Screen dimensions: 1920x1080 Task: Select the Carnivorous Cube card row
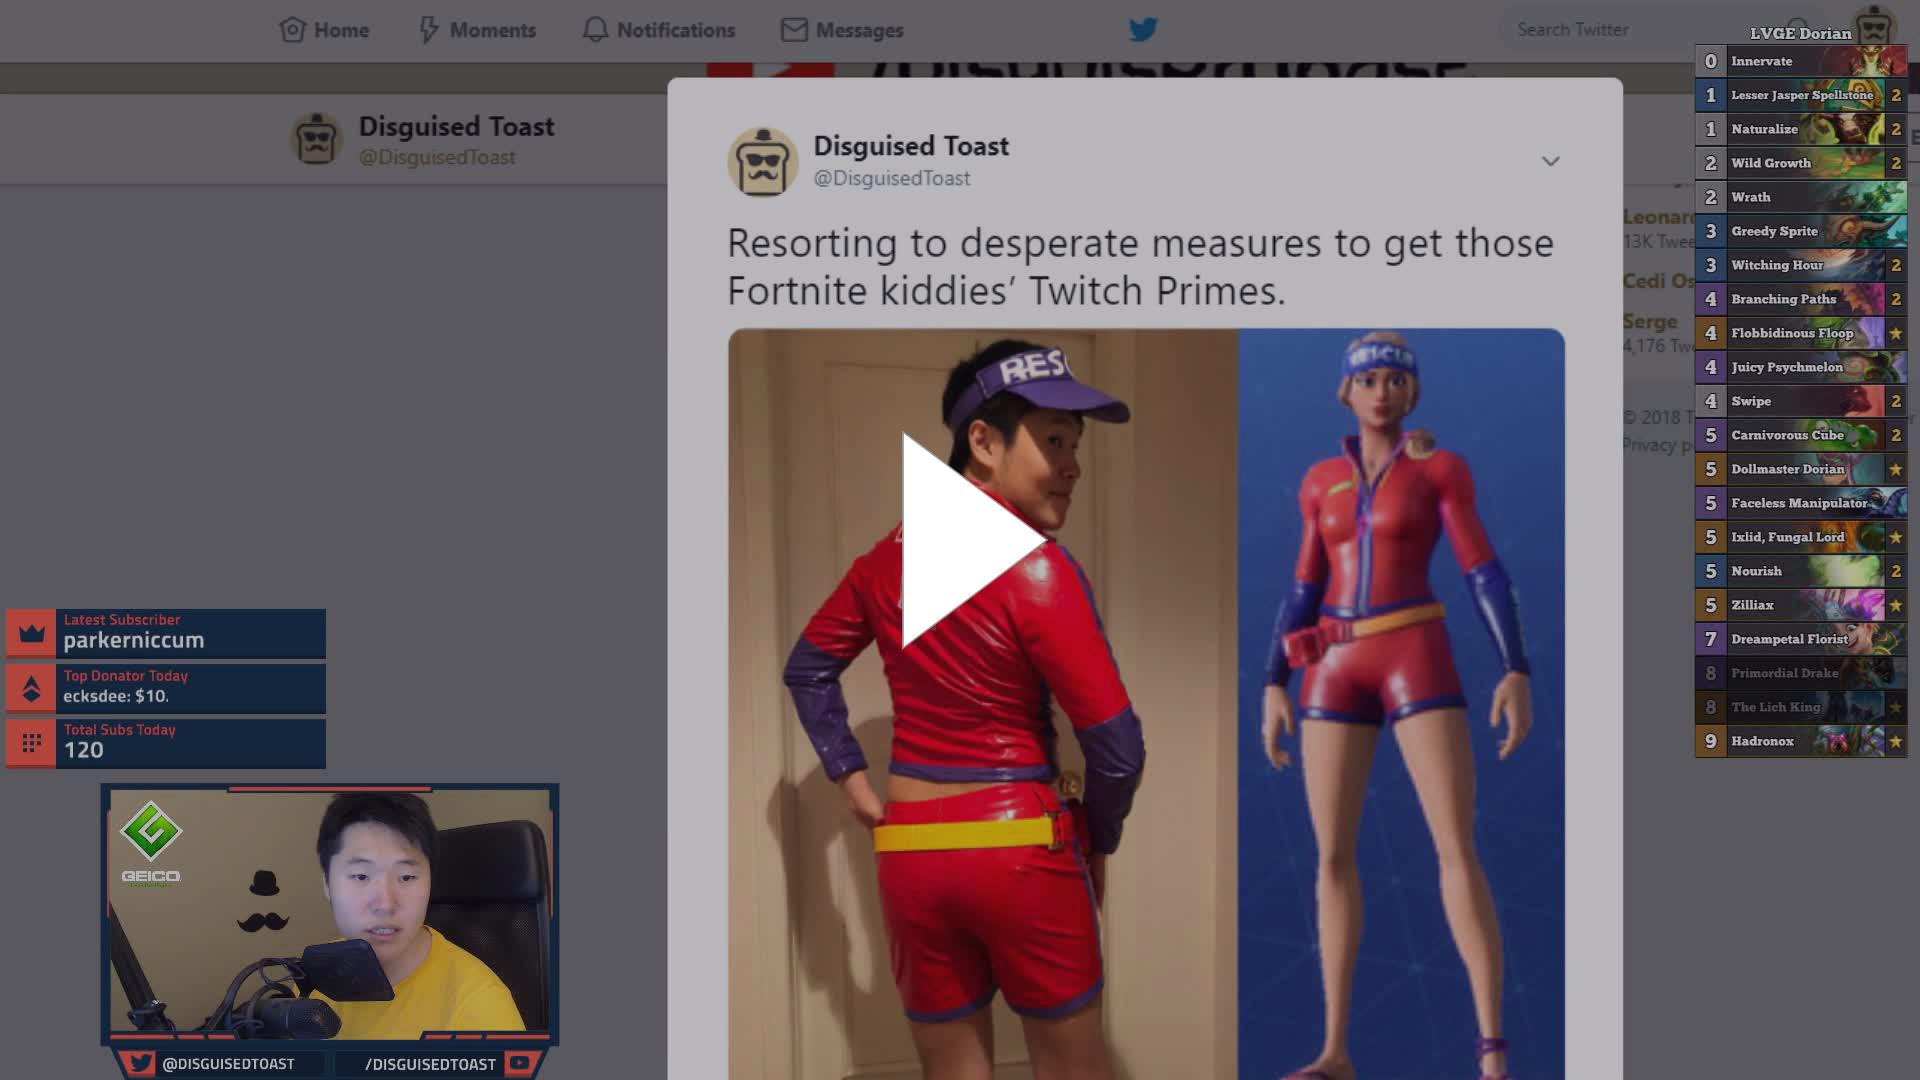point(1801,435)
